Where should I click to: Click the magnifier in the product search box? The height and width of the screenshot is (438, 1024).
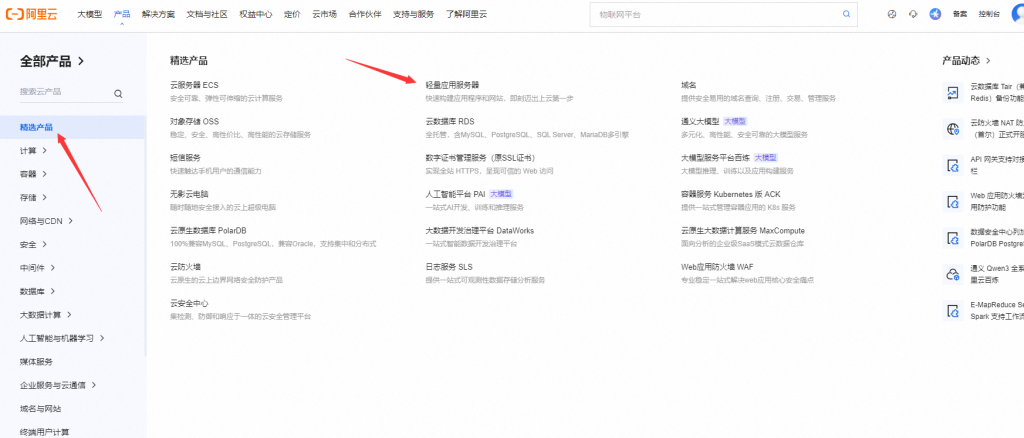[x=118, y=93]
